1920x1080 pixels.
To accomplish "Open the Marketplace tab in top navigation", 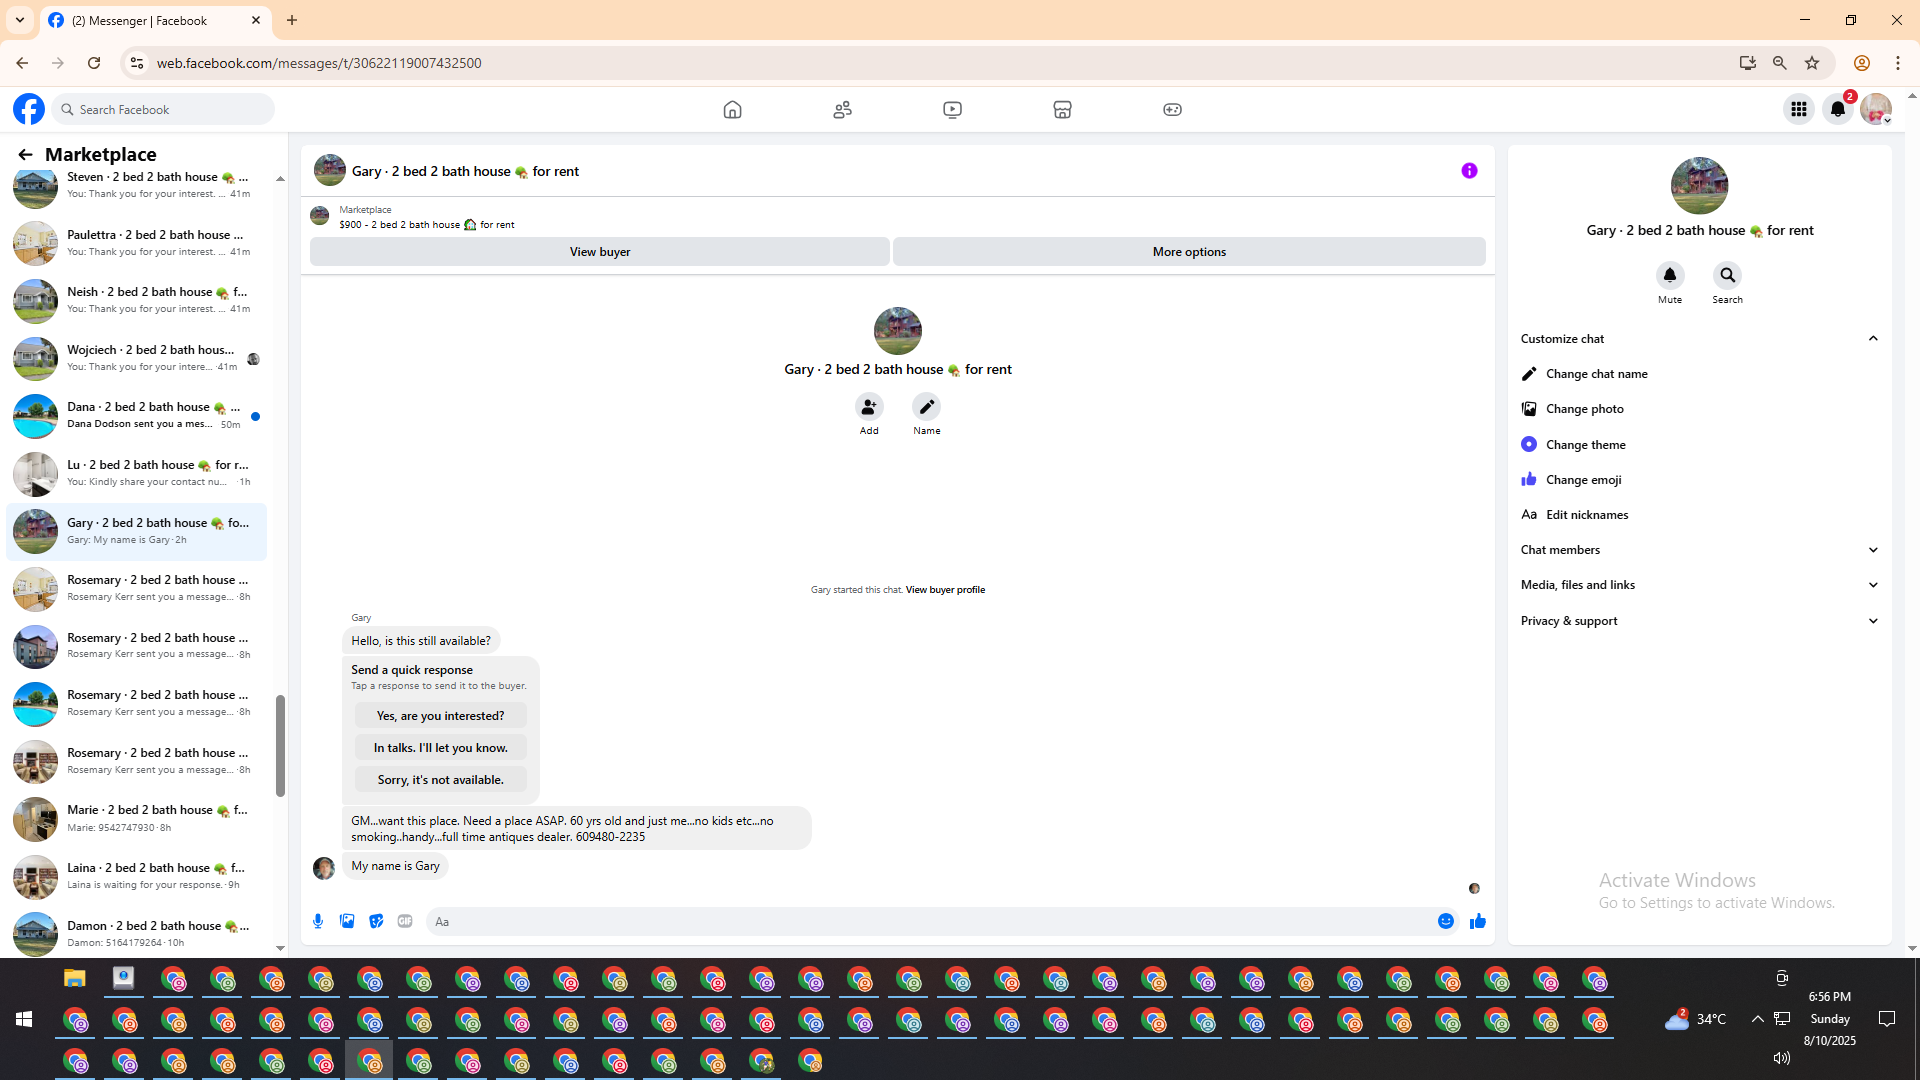I will point(1062,109).
